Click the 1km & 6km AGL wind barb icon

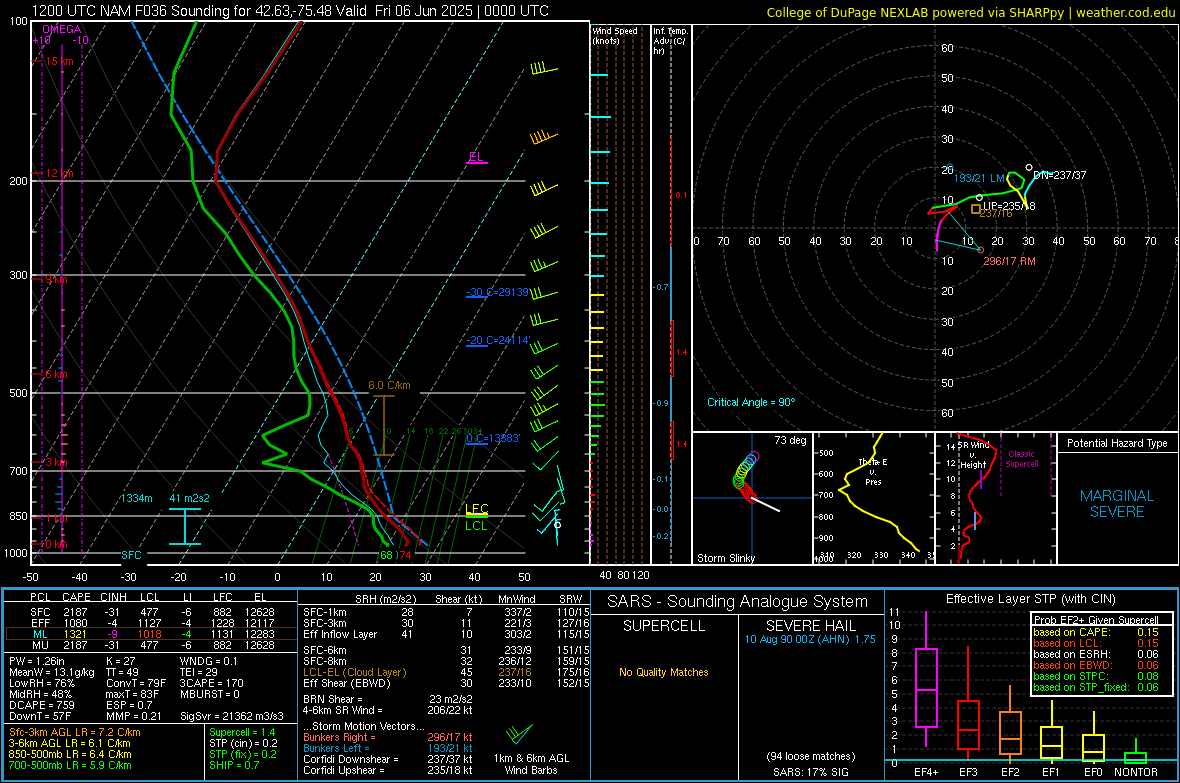point(519,733)
